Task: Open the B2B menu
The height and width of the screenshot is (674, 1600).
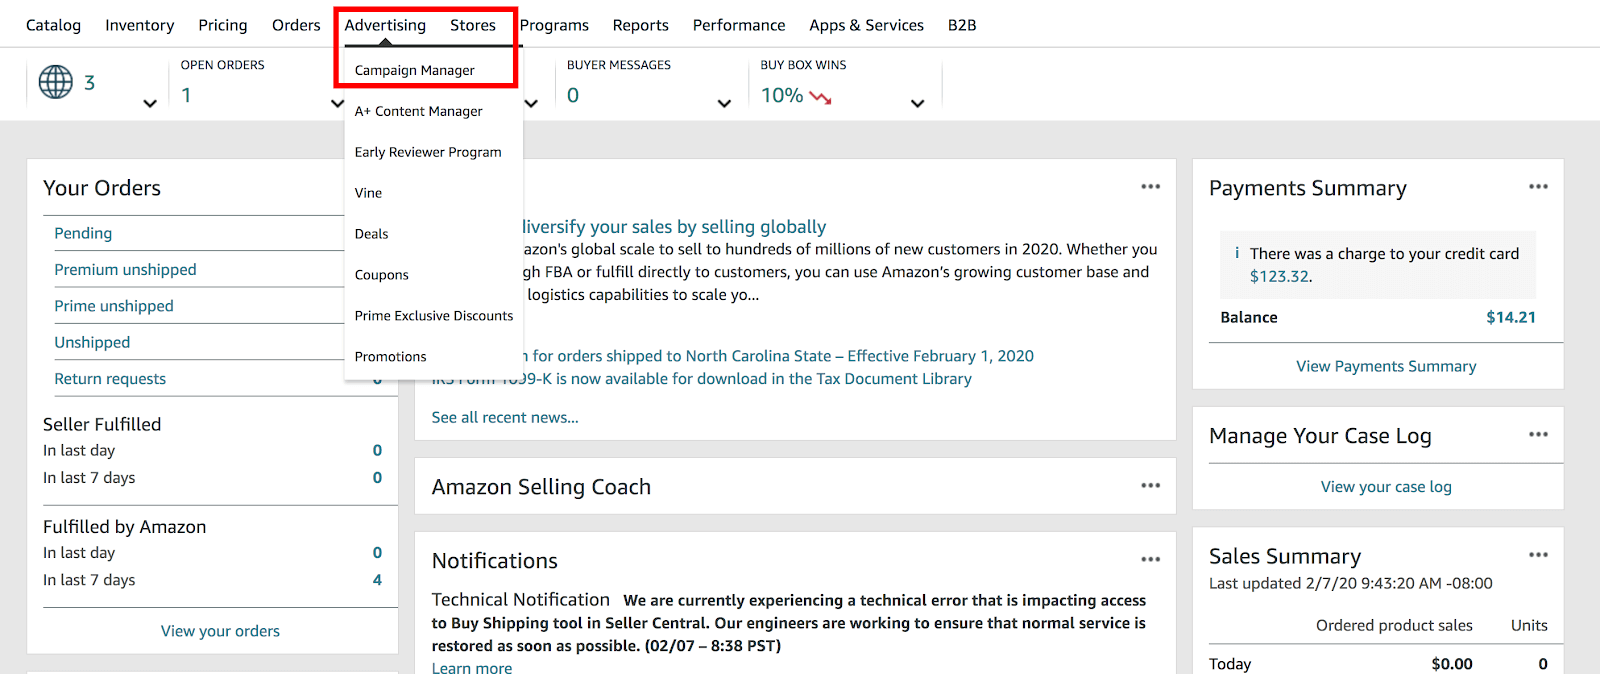Action: point(962,25)
